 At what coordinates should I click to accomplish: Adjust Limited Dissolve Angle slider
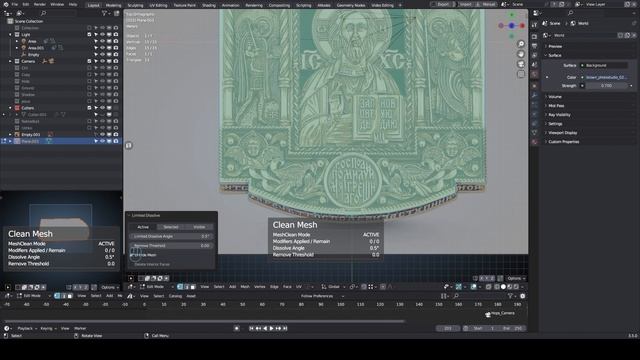171,236
